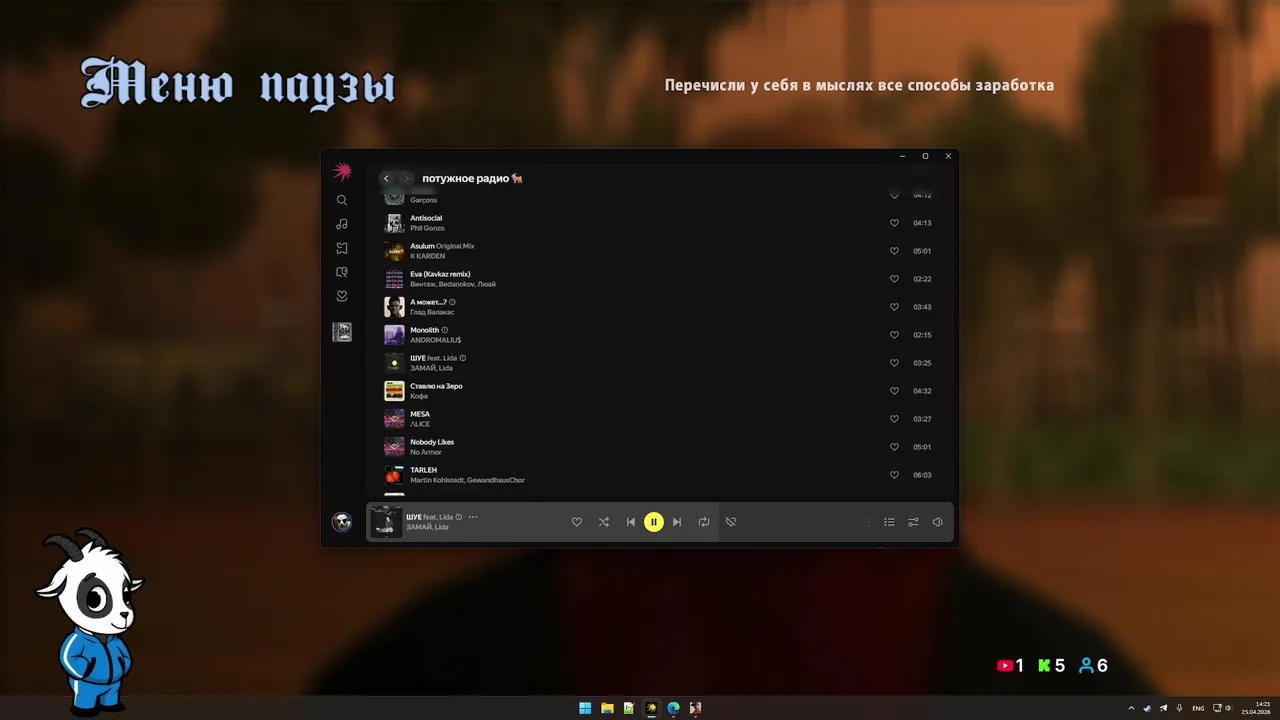Click the volume speaker icon
The image size is (1280, 720).
coord(937,522)
